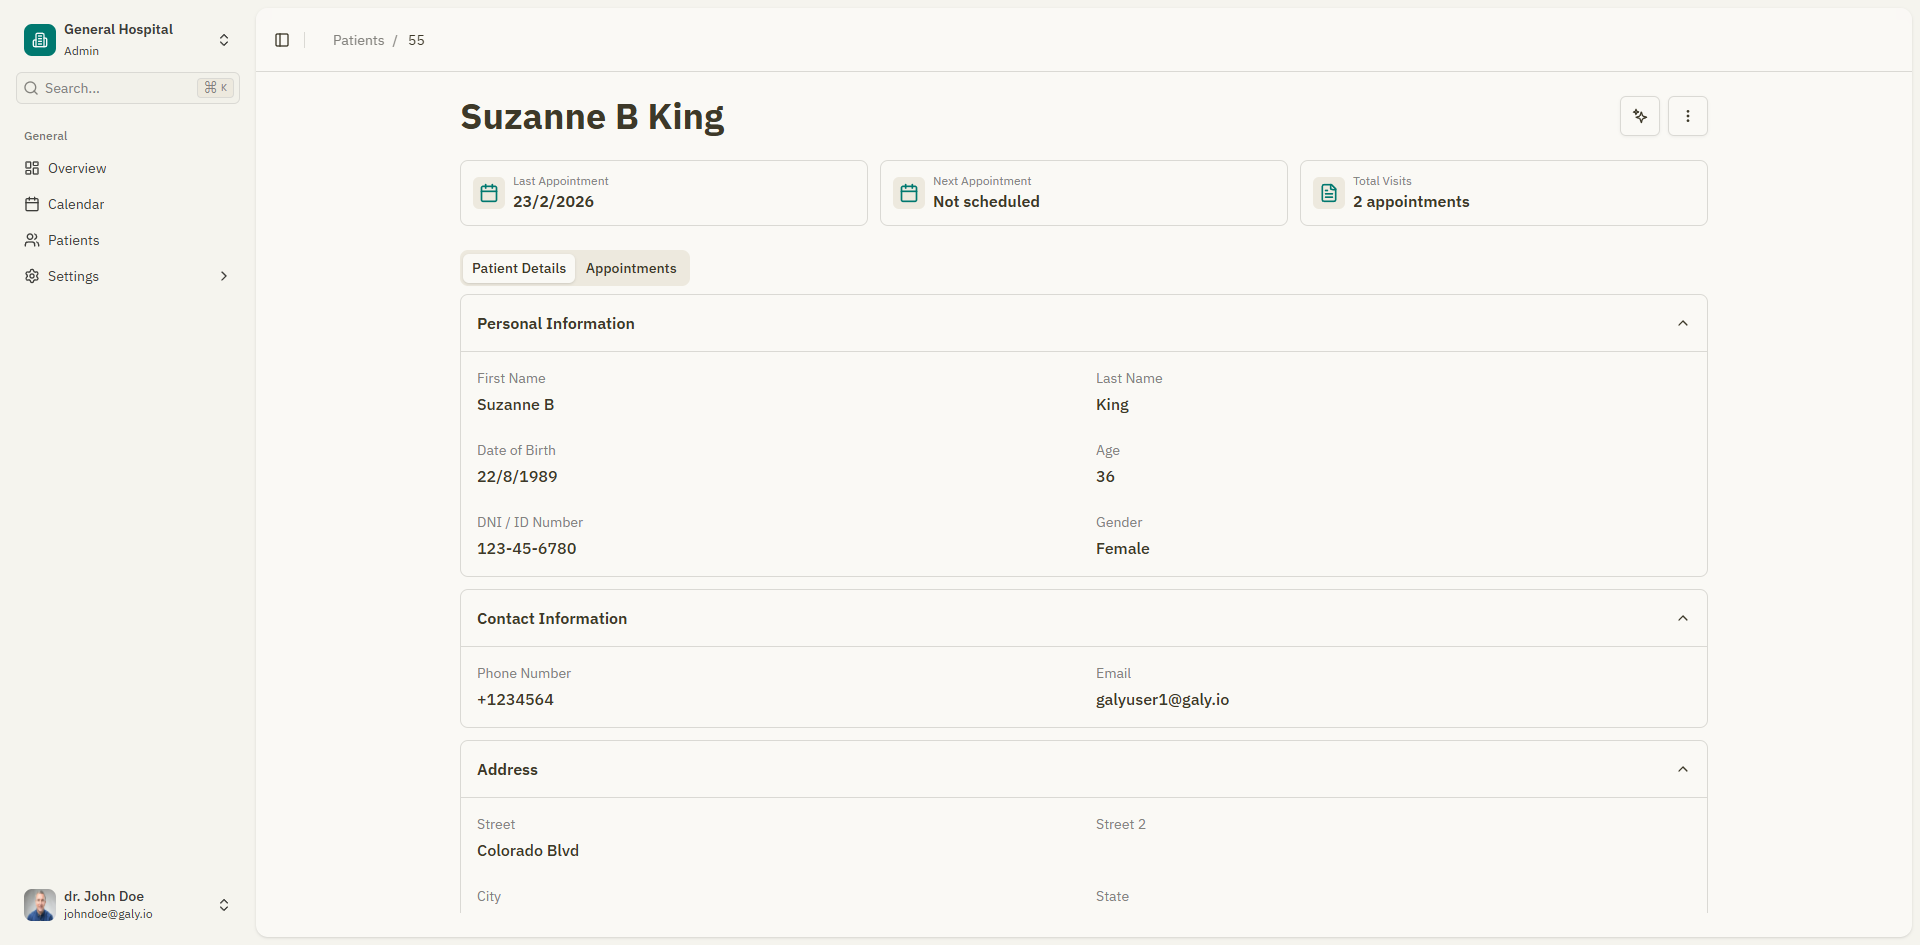1920x945 pixels.
Task: Collapse the Personal Information section
Action: click(x=1683, y=322)
